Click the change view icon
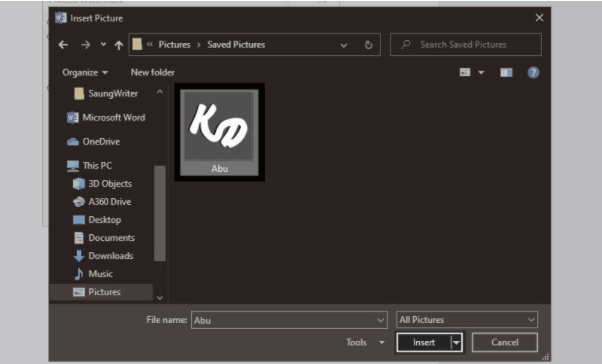Screen dimensions: 602x364 point(465,72)
